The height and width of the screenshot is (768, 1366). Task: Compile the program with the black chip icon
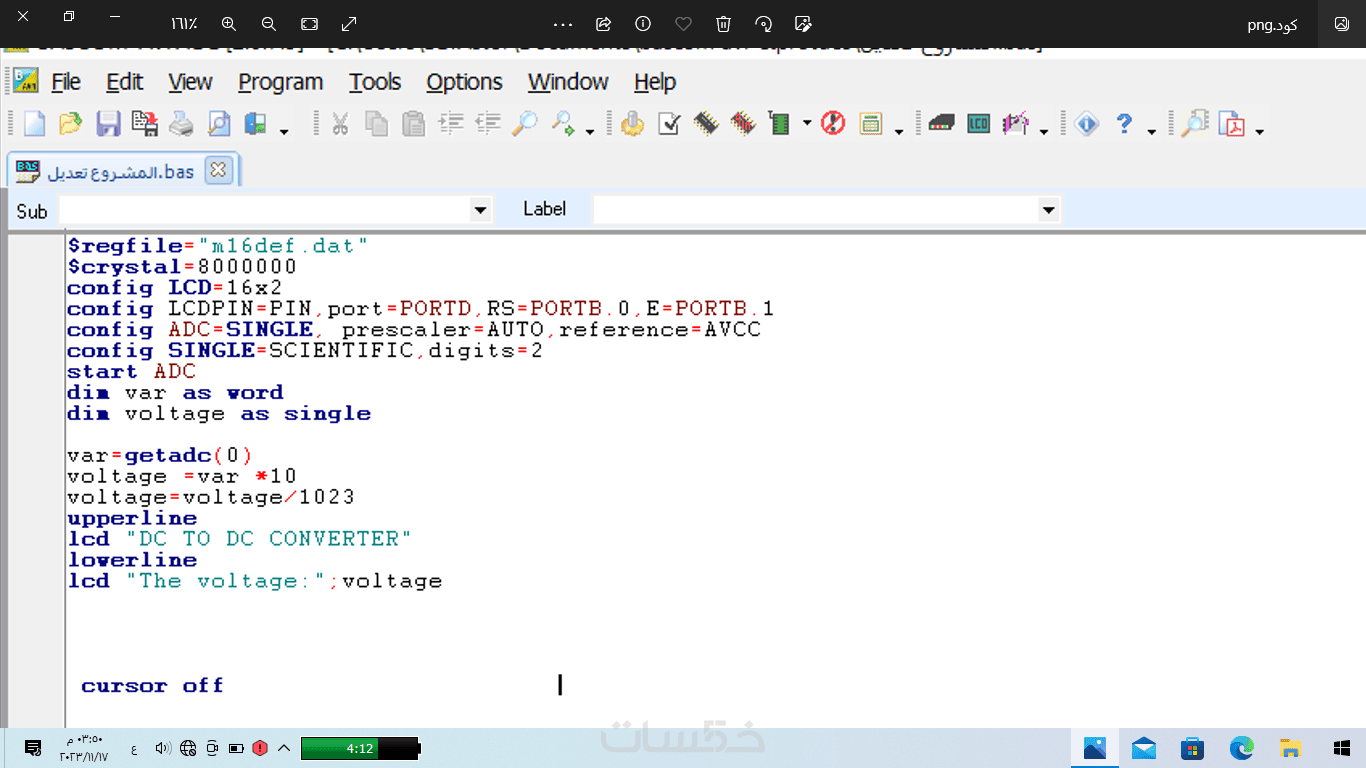coord(706,124)
